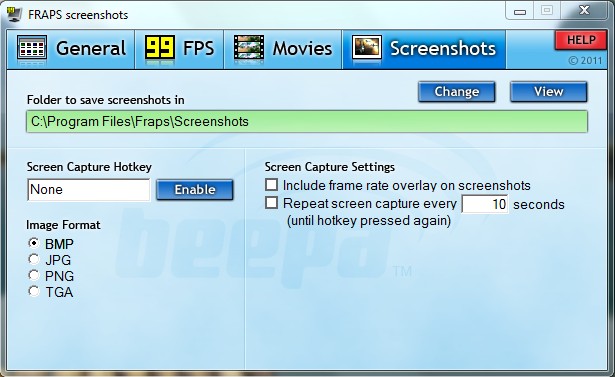Image resolution: width=615 pixels, height=377 pixels.
Task: Click the '© 2011' copyright text
Action: click(x=585, y=60)
